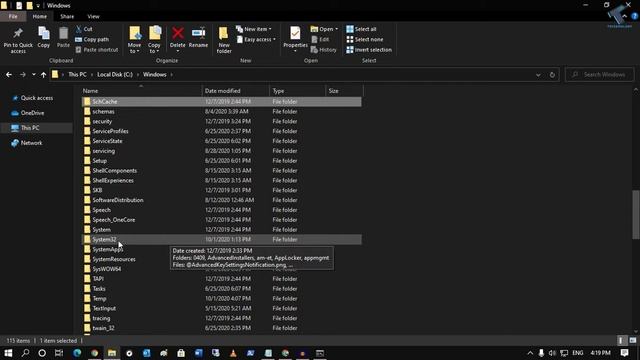Open Task View on the taskbar
Viewport: 640px width, 360px height.
click(59, 353)
